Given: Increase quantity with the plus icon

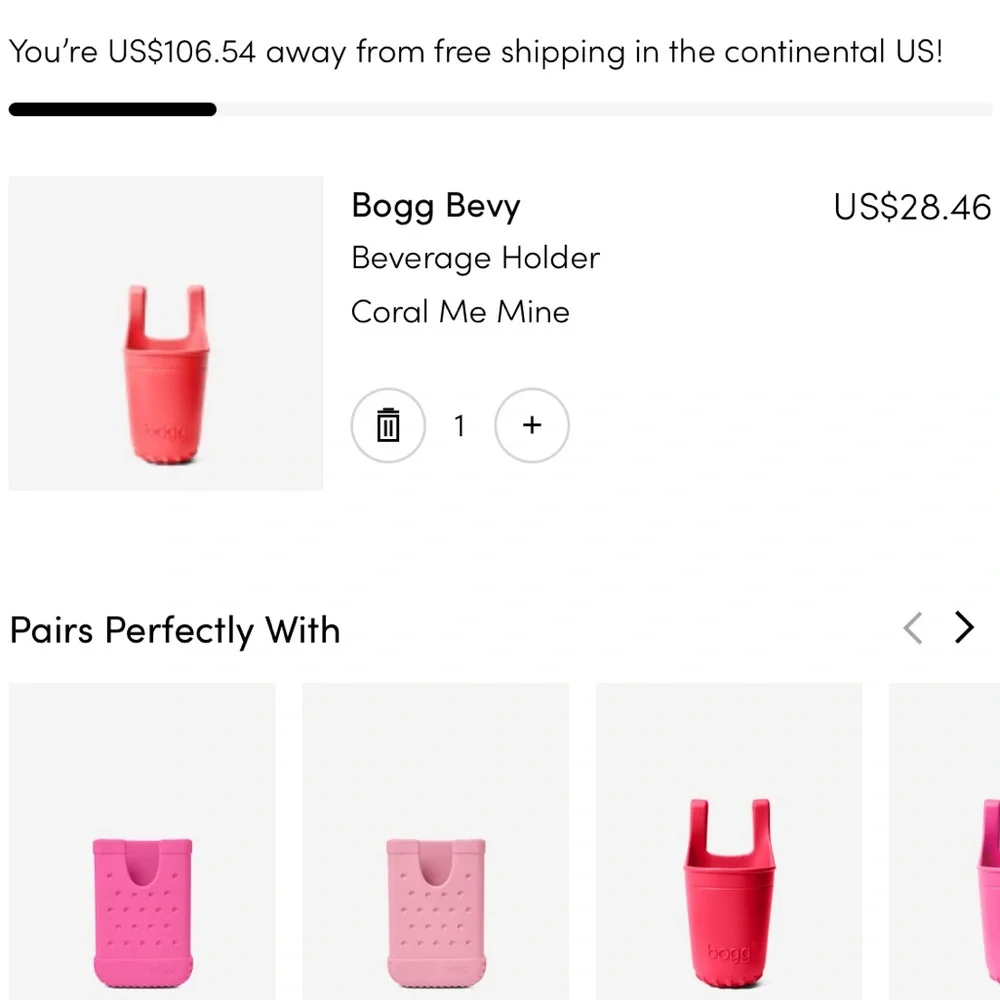Looking at the screenshot, I should click(x=532, y=424).
